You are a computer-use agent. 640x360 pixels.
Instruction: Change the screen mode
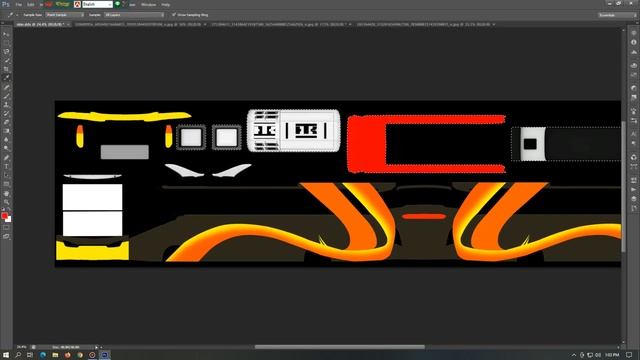[x=6, y=236]
